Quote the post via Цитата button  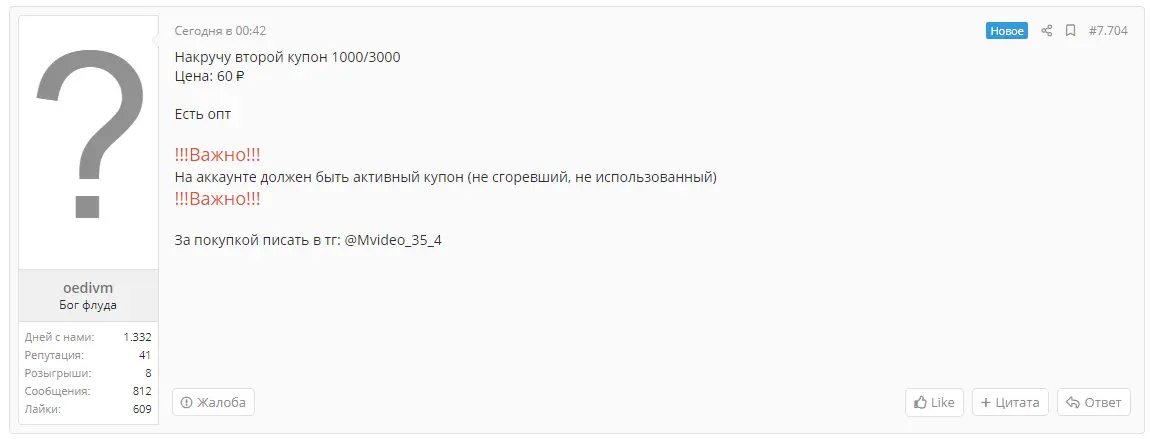coord(1010,402)
